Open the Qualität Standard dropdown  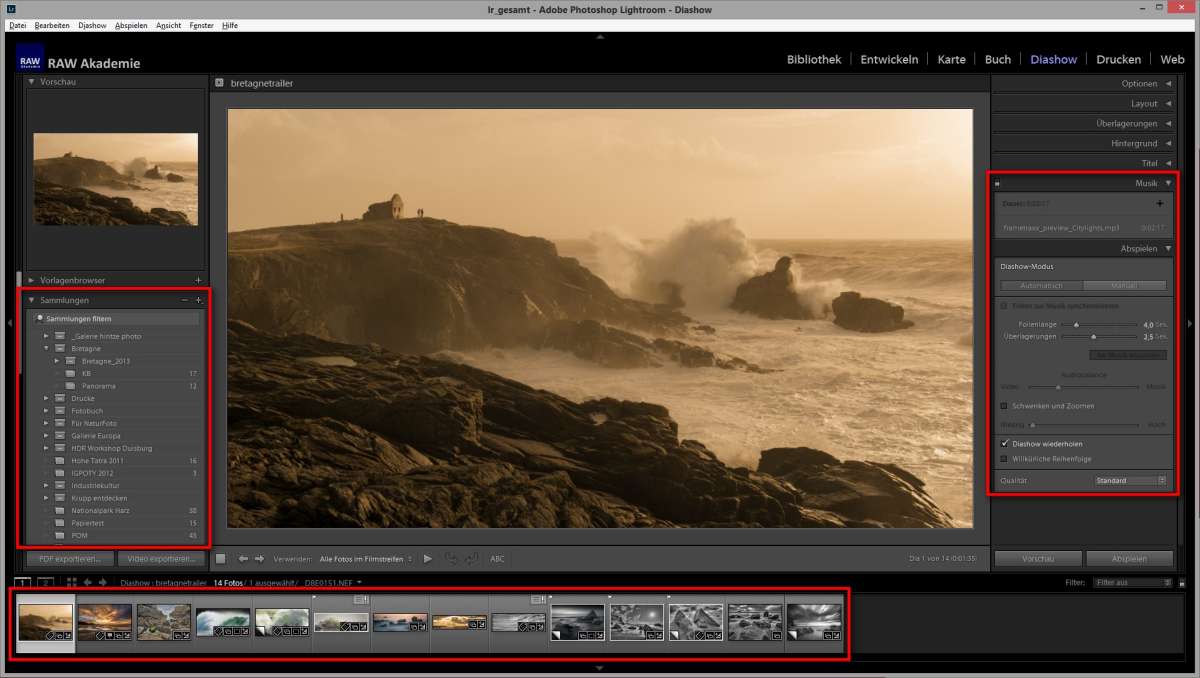[x=1130, y=480]
